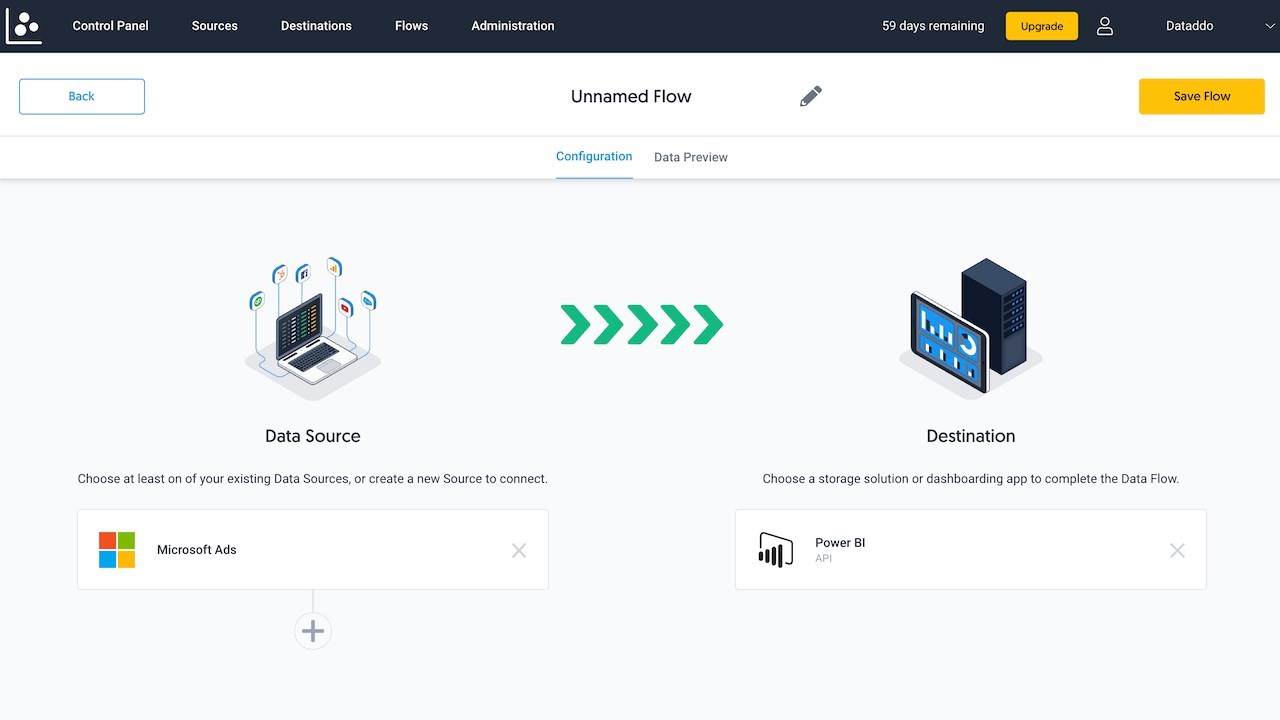The height and width of the screenshot is (720, 1280).
Task: Click the Data Source heading
Action: pyautogui.click(x=313, y=436)
